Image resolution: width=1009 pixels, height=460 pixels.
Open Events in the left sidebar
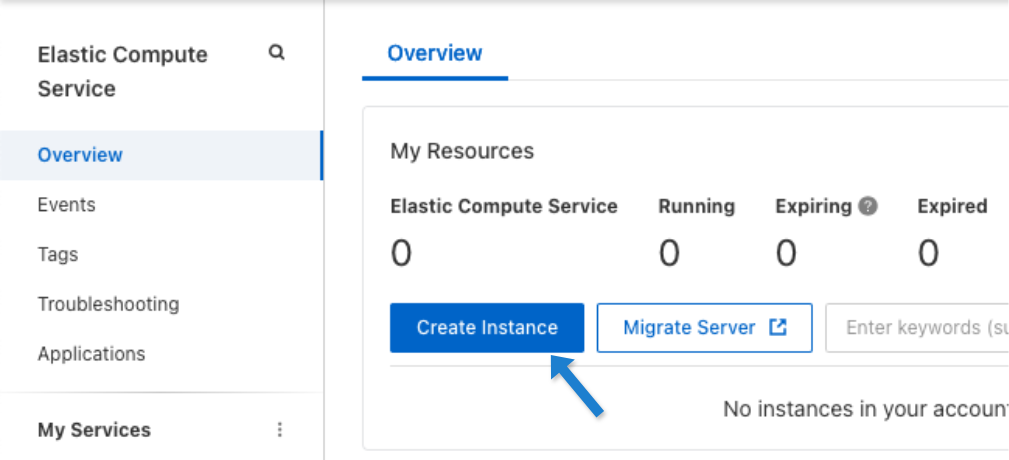click(66, 205)
